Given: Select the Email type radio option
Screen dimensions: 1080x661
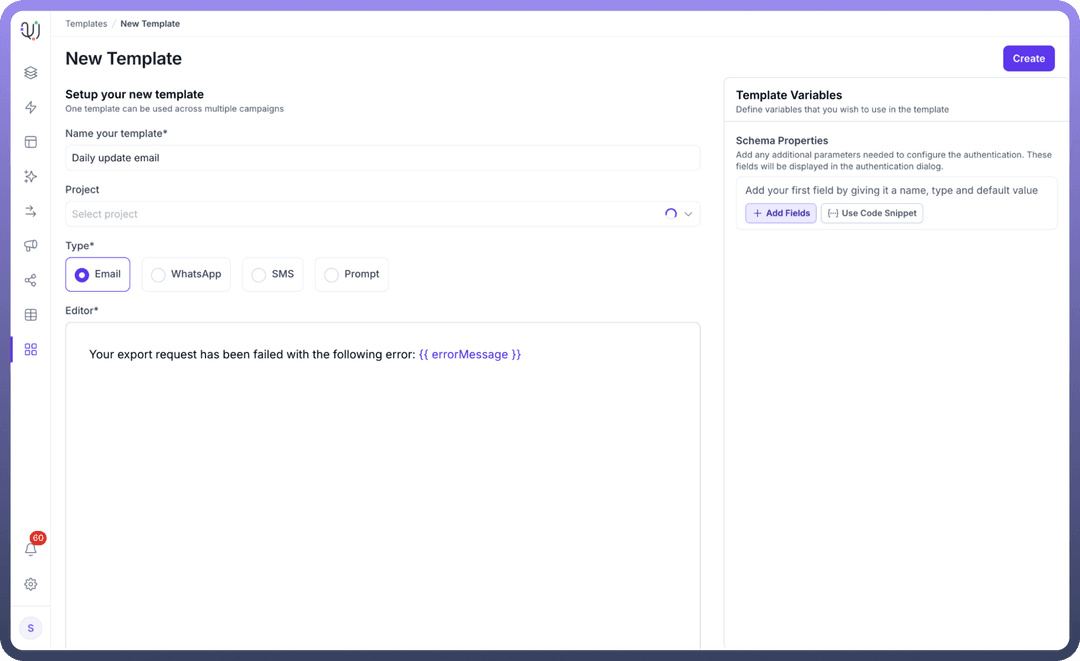Looking at the screenshot, I should tap(98, 274).
